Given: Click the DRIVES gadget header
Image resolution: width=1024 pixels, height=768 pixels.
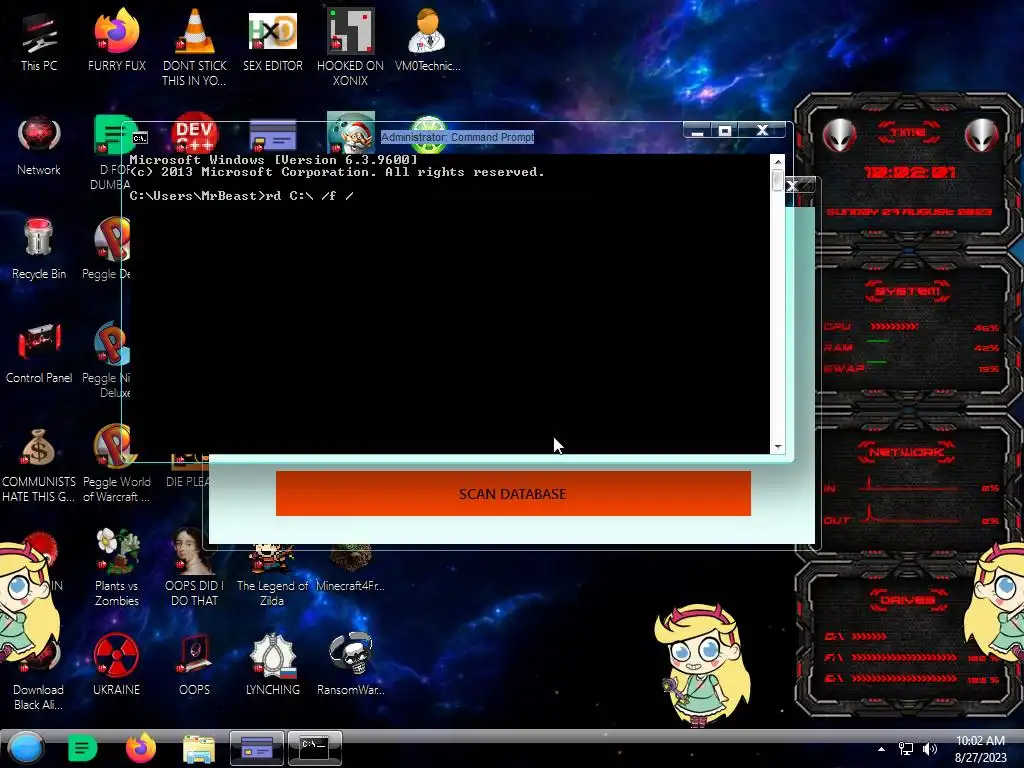Looking at the screenshot, I should 908,600.
